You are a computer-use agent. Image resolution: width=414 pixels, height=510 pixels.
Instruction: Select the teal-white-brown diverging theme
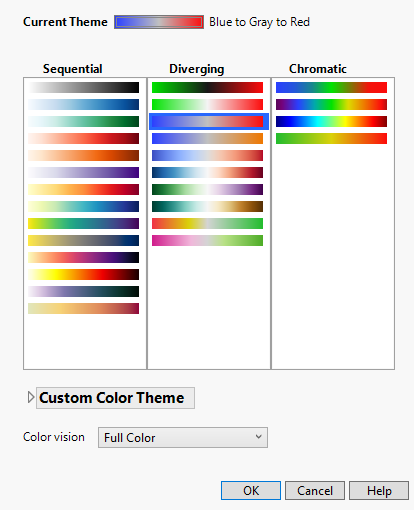click(207, 206)
